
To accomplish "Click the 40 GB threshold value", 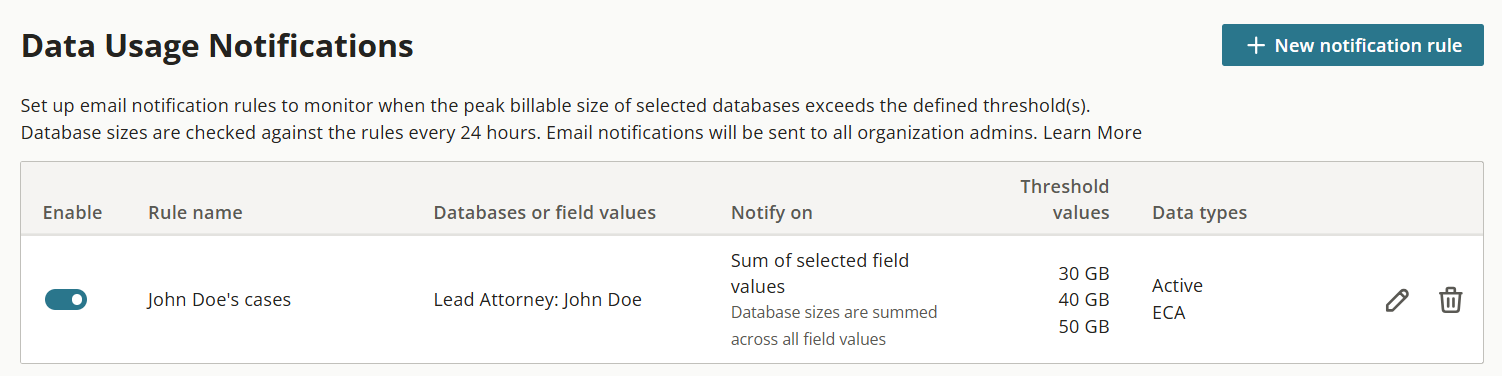I will click(x=1083, y=299).
